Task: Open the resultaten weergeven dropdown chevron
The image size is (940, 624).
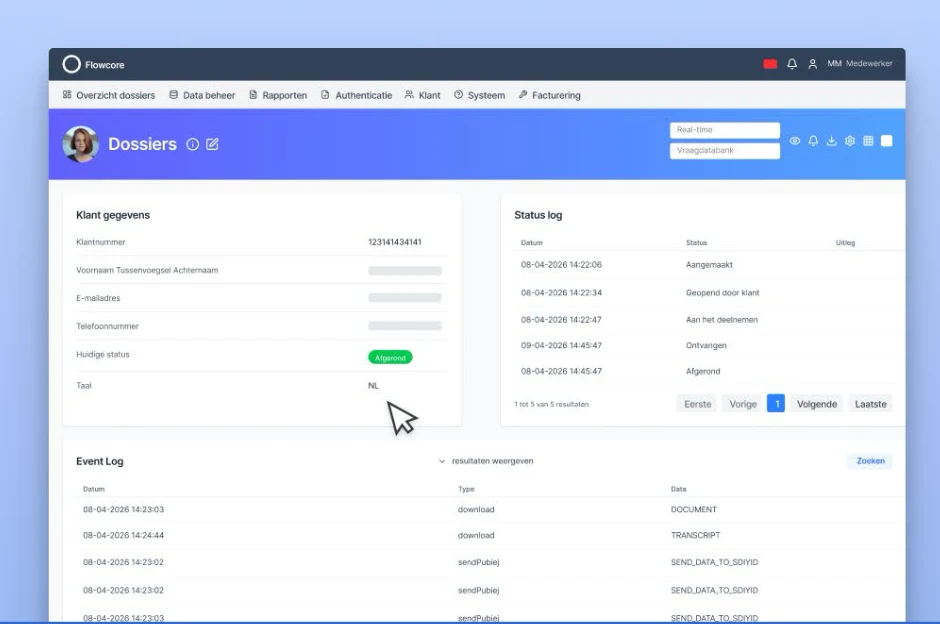Action: coord(442,461)
